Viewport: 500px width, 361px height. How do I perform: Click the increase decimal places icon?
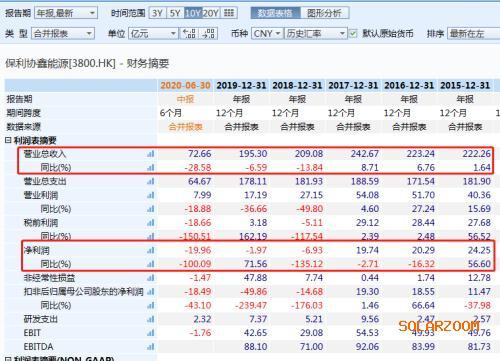[209, 33]
